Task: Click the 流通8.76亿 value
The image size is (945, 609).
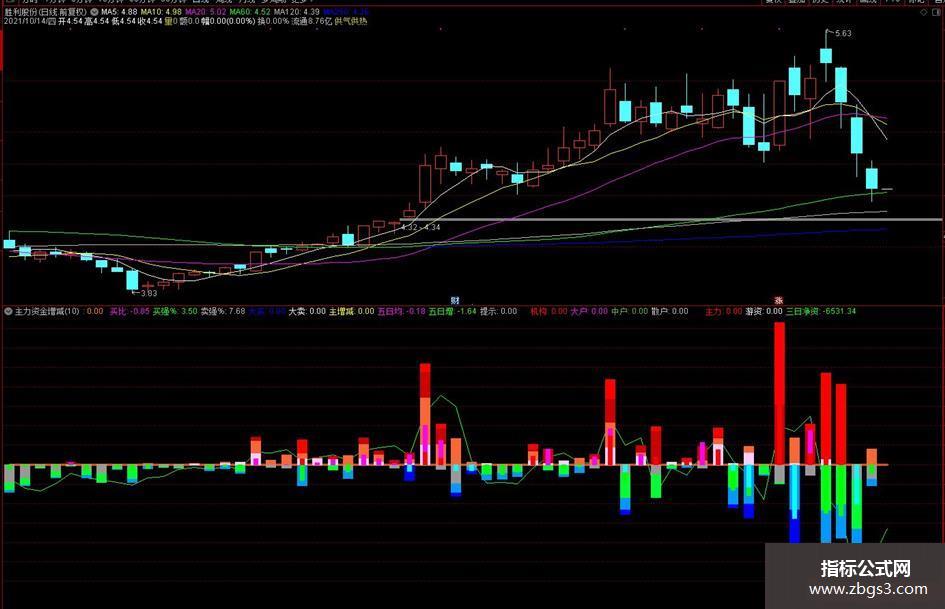Action: tap(312, 22)
